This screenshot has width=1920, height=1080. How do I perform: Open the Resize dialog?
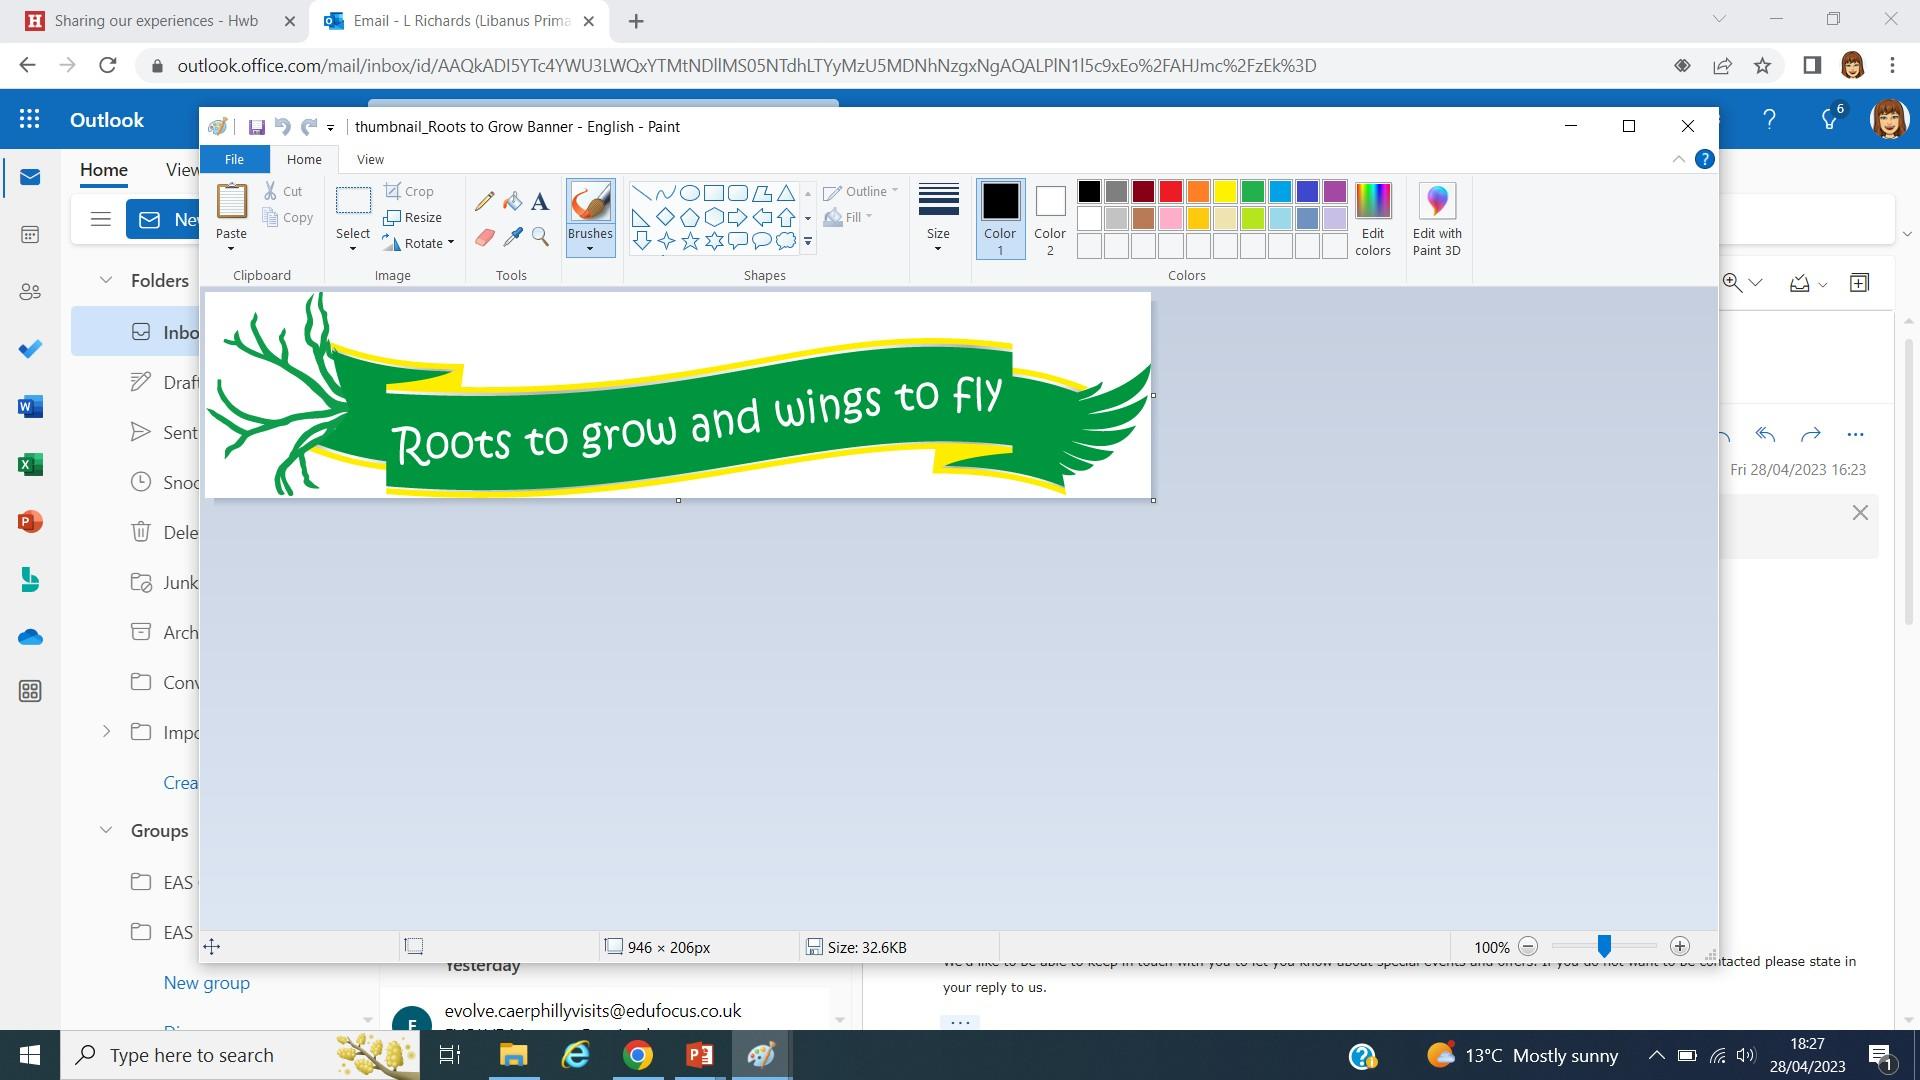(412, 217)
